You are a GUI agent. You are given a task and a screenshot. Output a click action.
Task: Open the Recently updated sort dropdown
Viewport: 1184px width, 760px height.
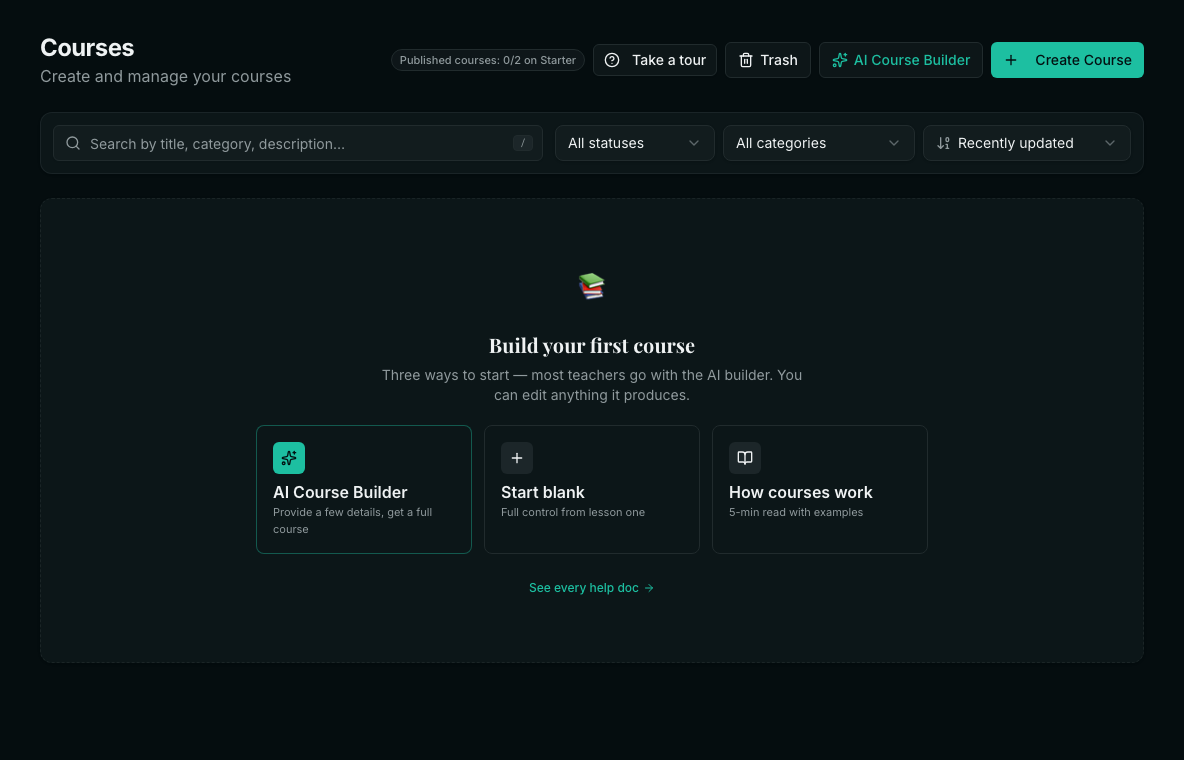tap(1027, 143)
